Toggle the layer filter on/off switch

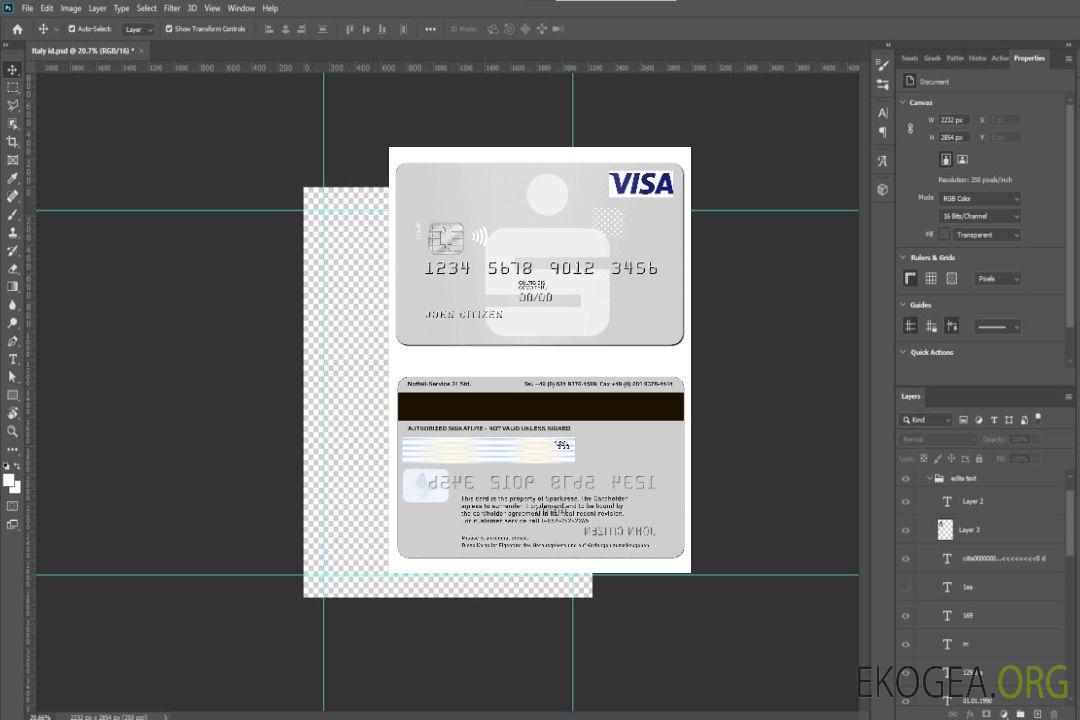[1038, 418]
